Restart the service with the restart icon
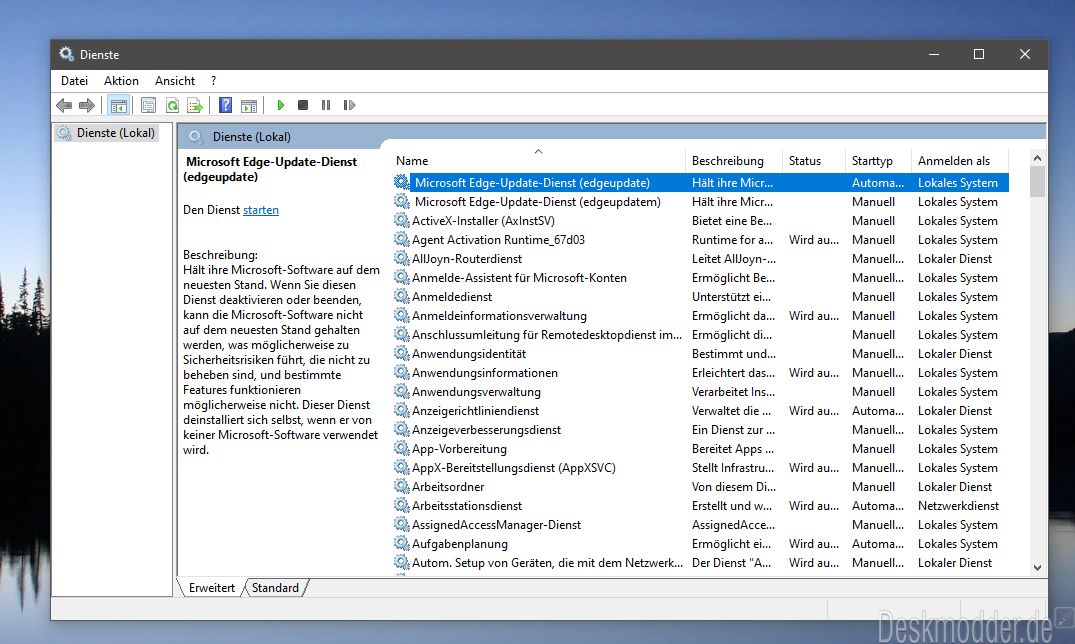 pos(350,106)
